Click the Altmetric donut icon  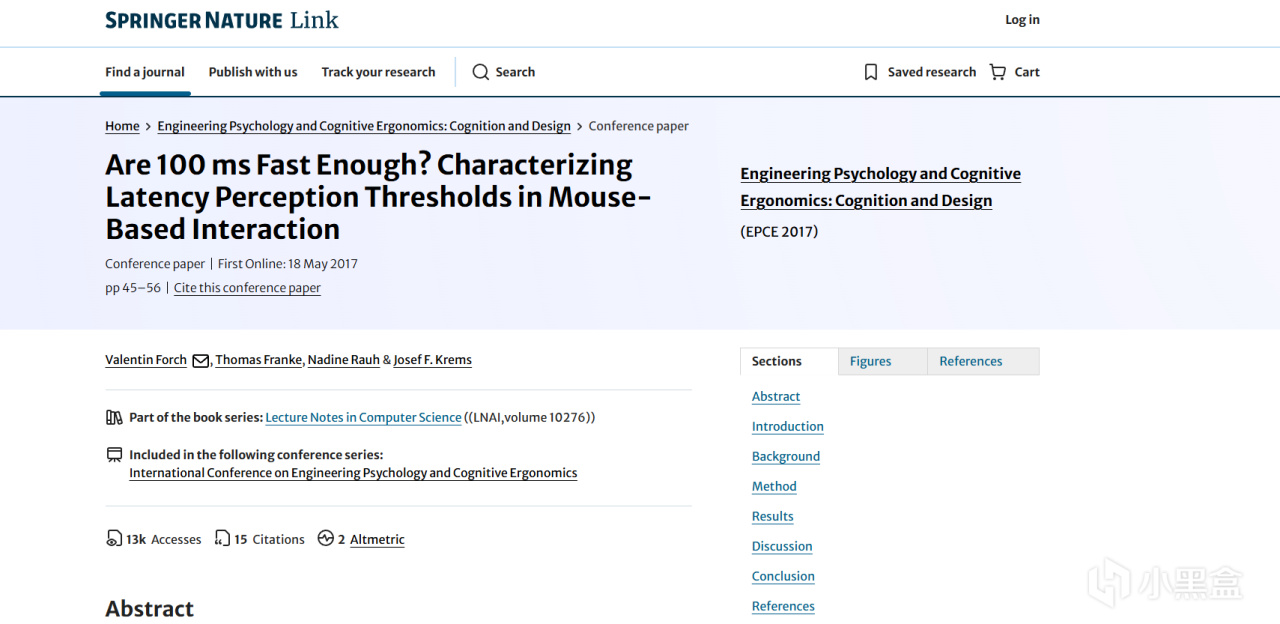point(325,539)
